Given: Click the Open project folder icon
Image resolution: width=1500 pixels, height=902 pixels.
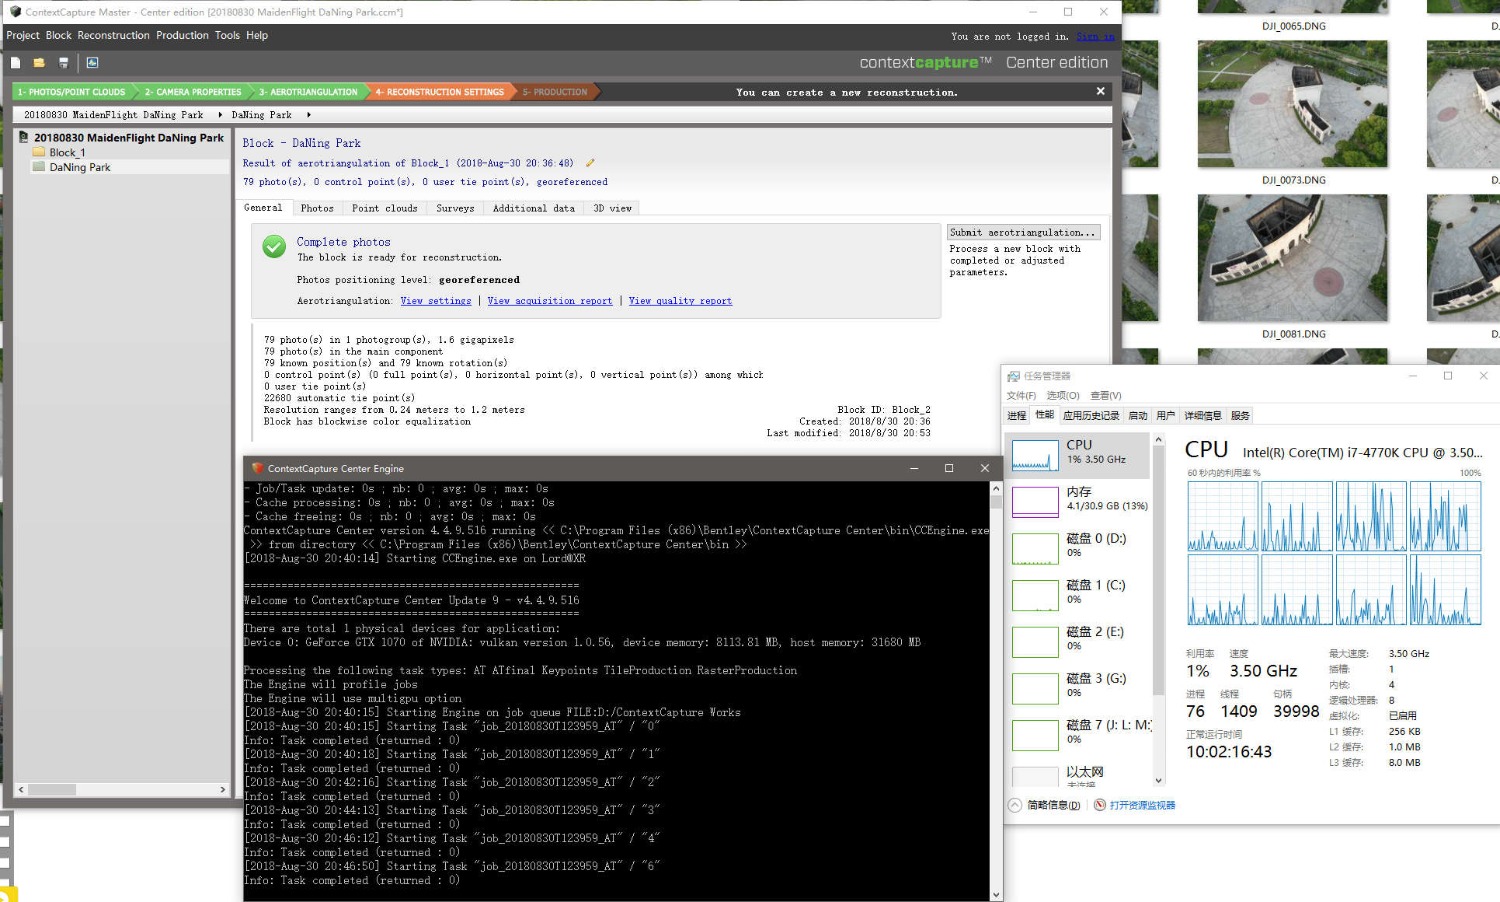Looking at the screenshot, I should tap(39, 63).
